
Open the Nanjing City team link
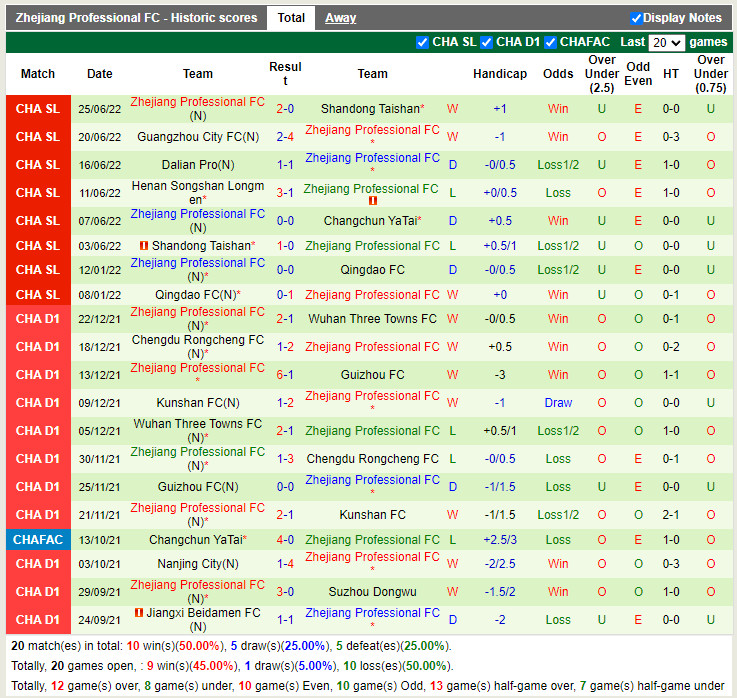point(198,564)
